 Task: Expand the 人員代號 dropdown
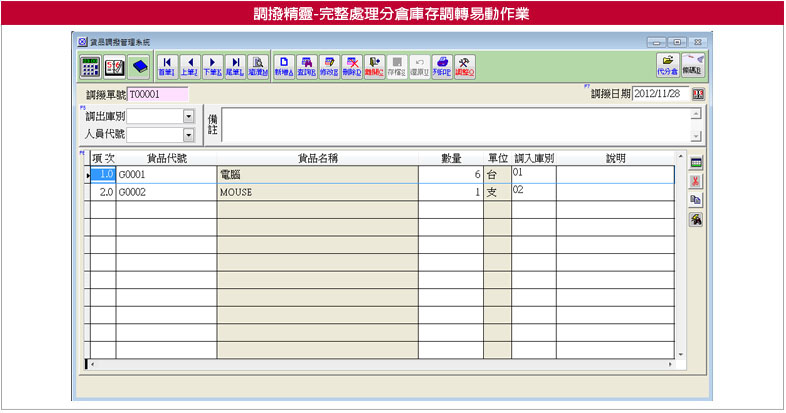[x=188, y=134]
